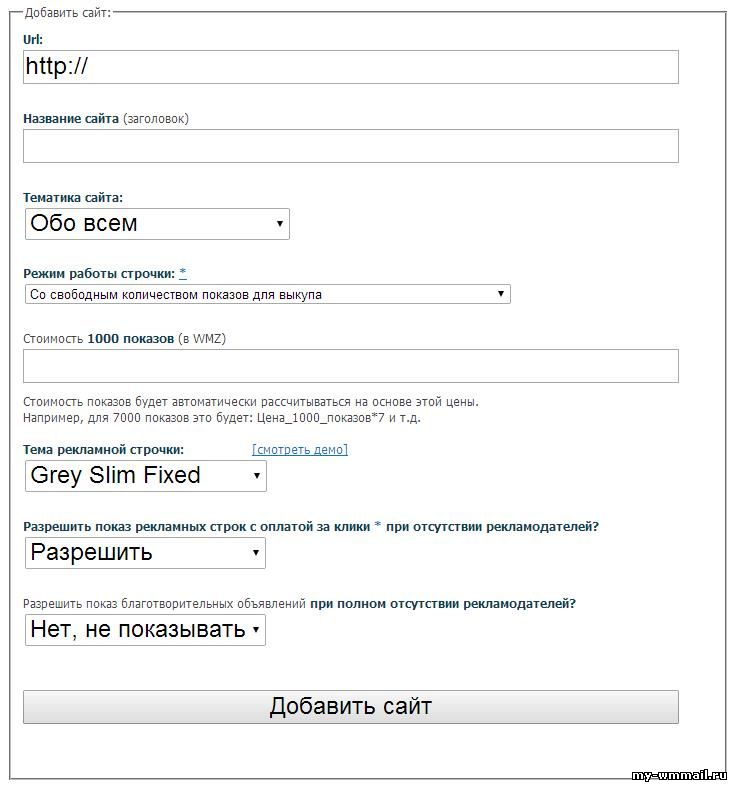Viewport: 732px width, 785px height.
Task: Click the Тематика сайта label
Action: coord(73,198)
